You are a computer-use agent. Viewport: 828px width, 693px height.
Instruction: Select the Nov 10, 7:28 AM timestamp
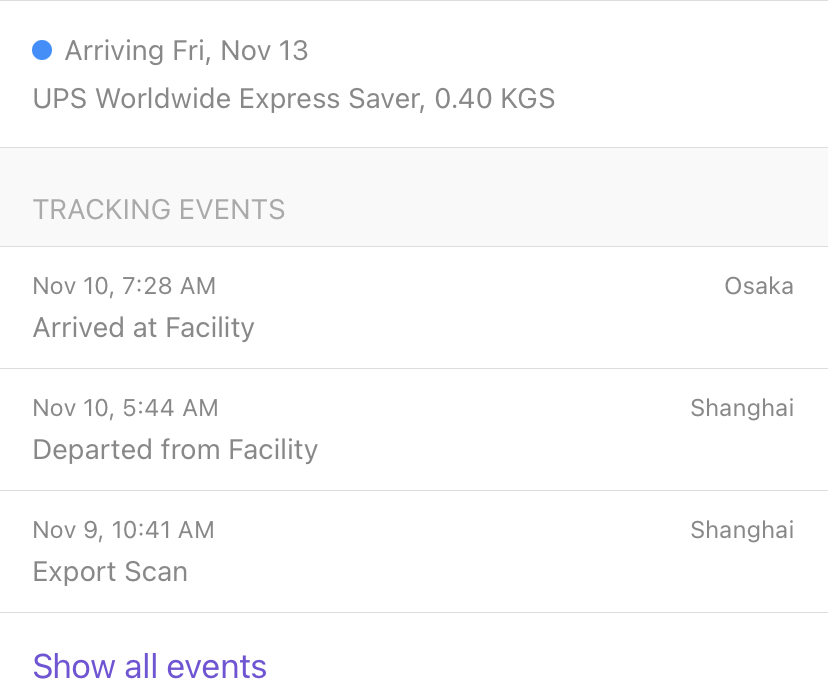pyautogui.click(x=124, y=286)
